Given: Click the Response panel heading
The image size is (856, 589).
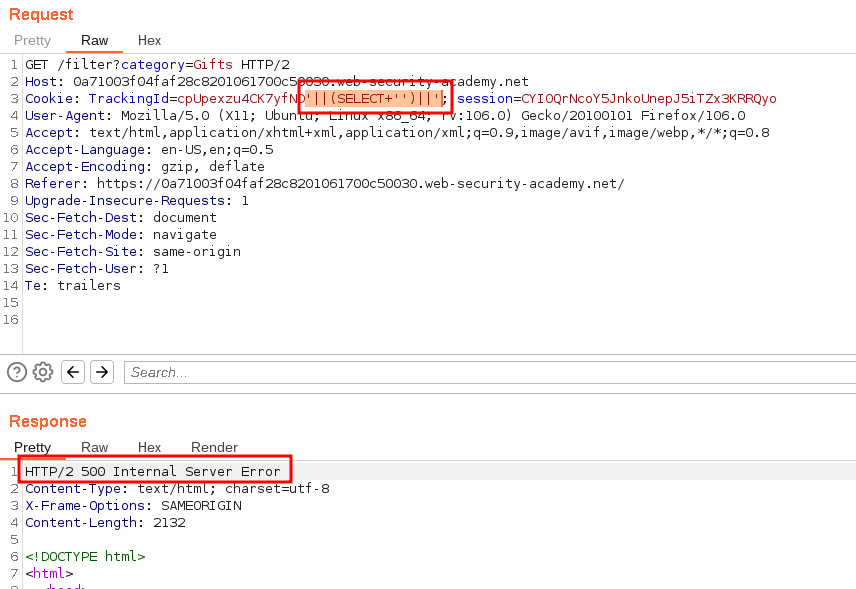Looking at the screenshot, I should (x=48, y=421).
